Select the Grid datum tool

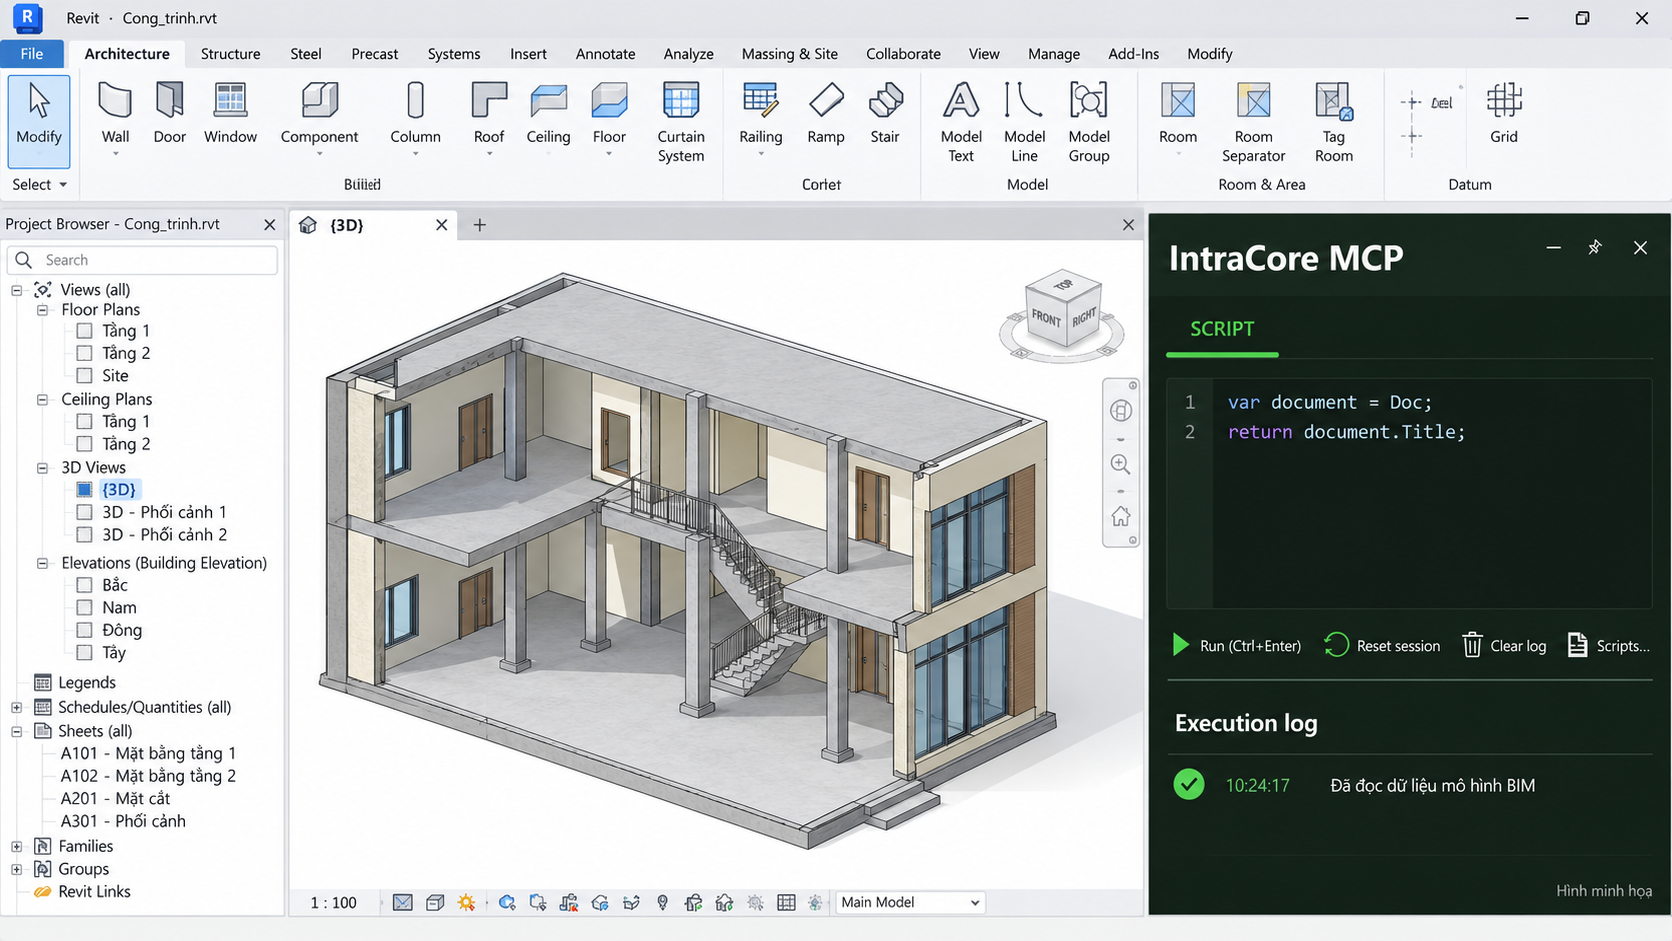[1504, 114]
